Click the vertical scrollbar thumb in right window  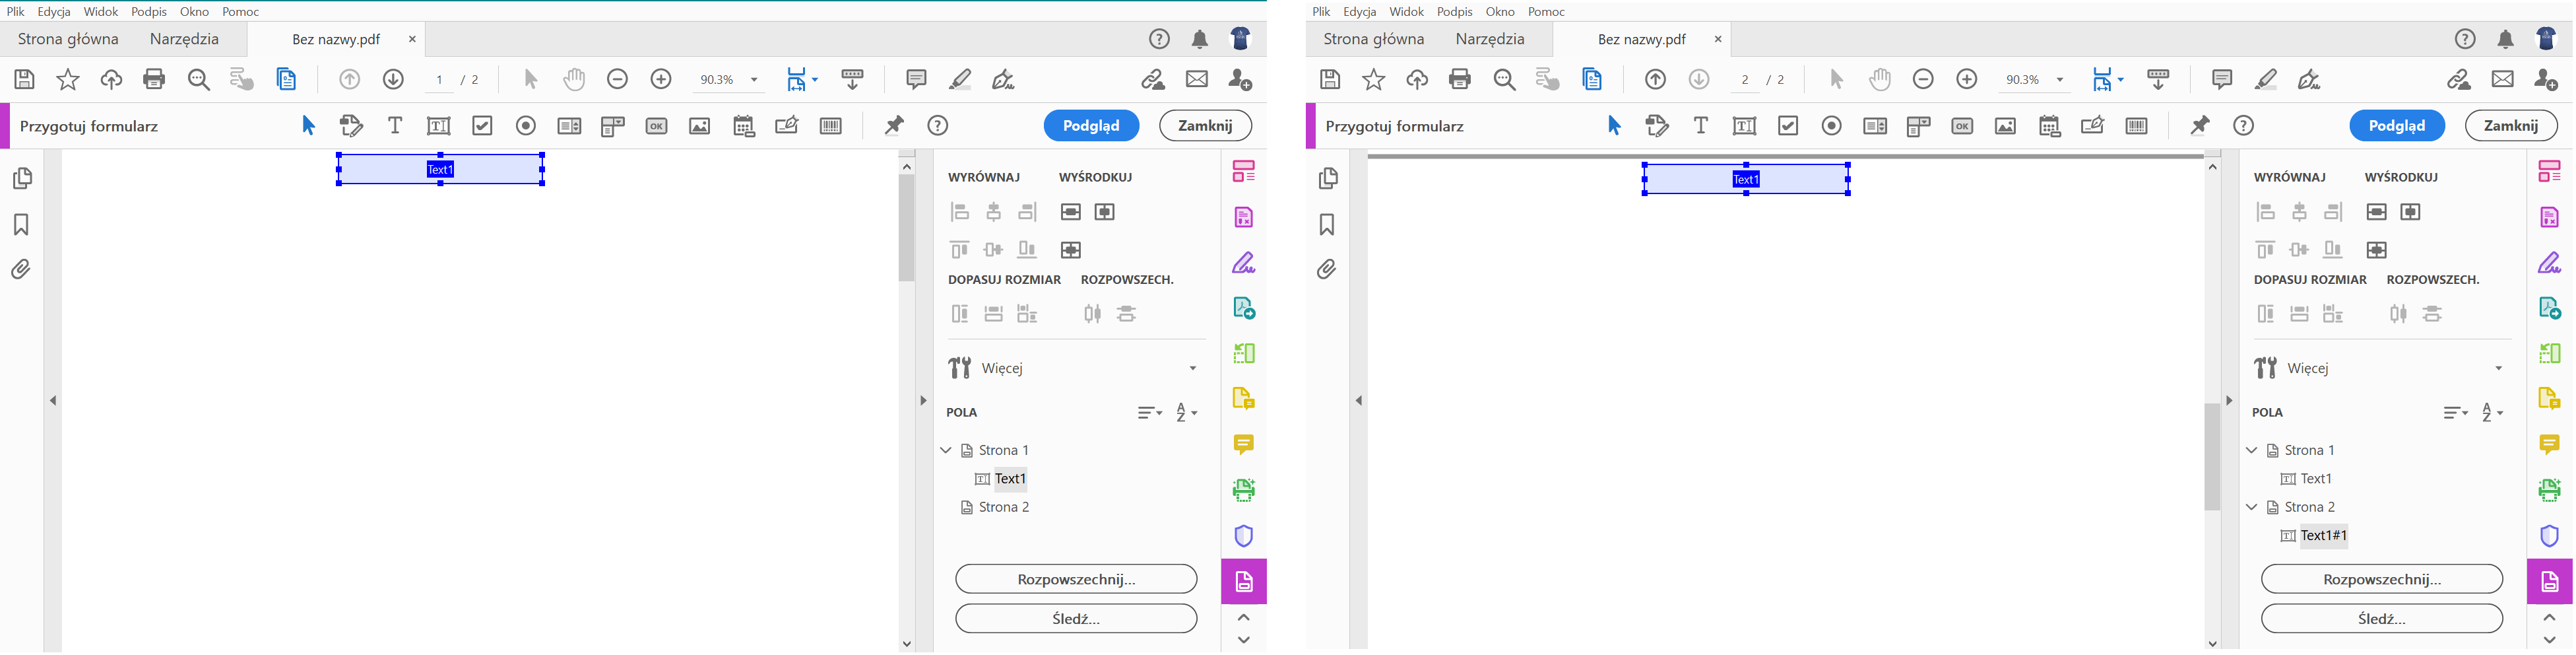2213,456
